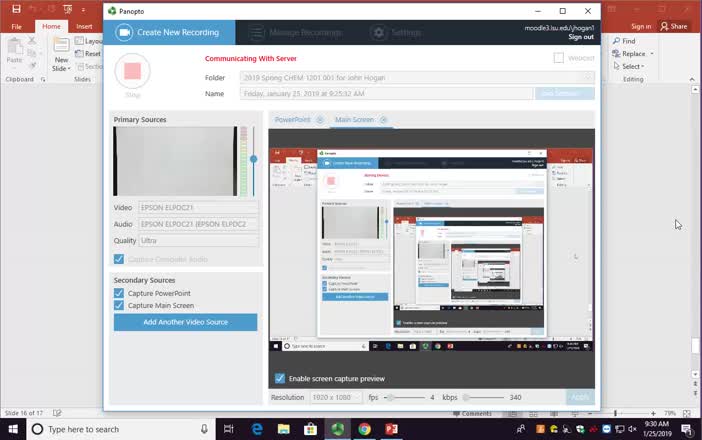The width and height of the screenshot is (702, 440).
Task: Select the Video source dropdown
Action: point(198,208)
